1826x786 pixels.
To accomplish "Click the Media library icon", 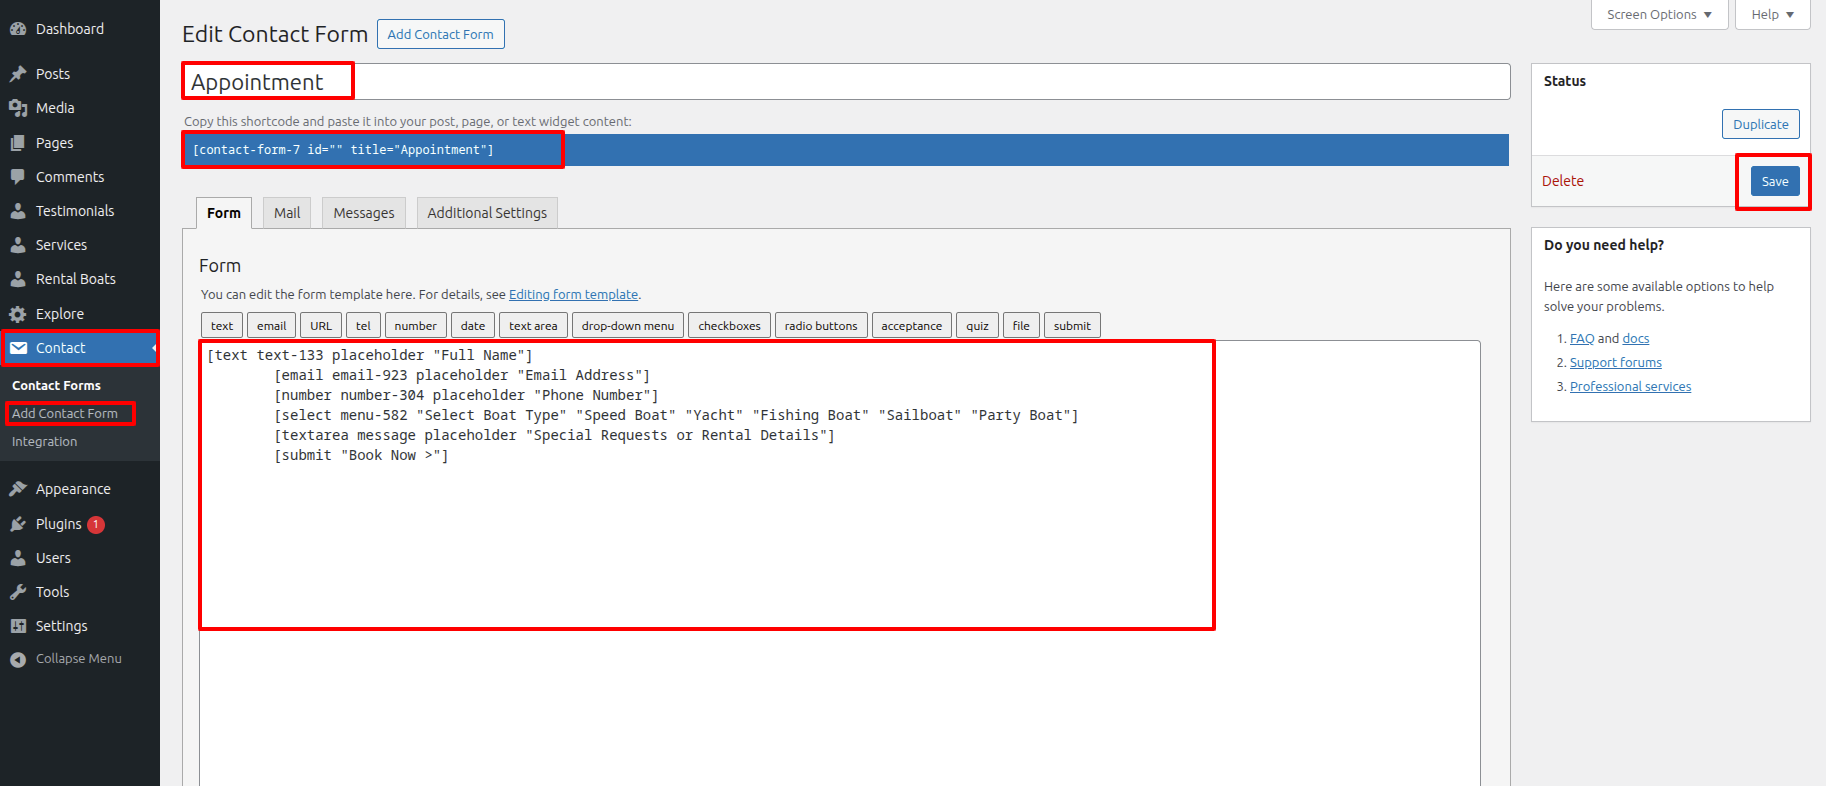I will pyautogui.click(x=18, y=108).
